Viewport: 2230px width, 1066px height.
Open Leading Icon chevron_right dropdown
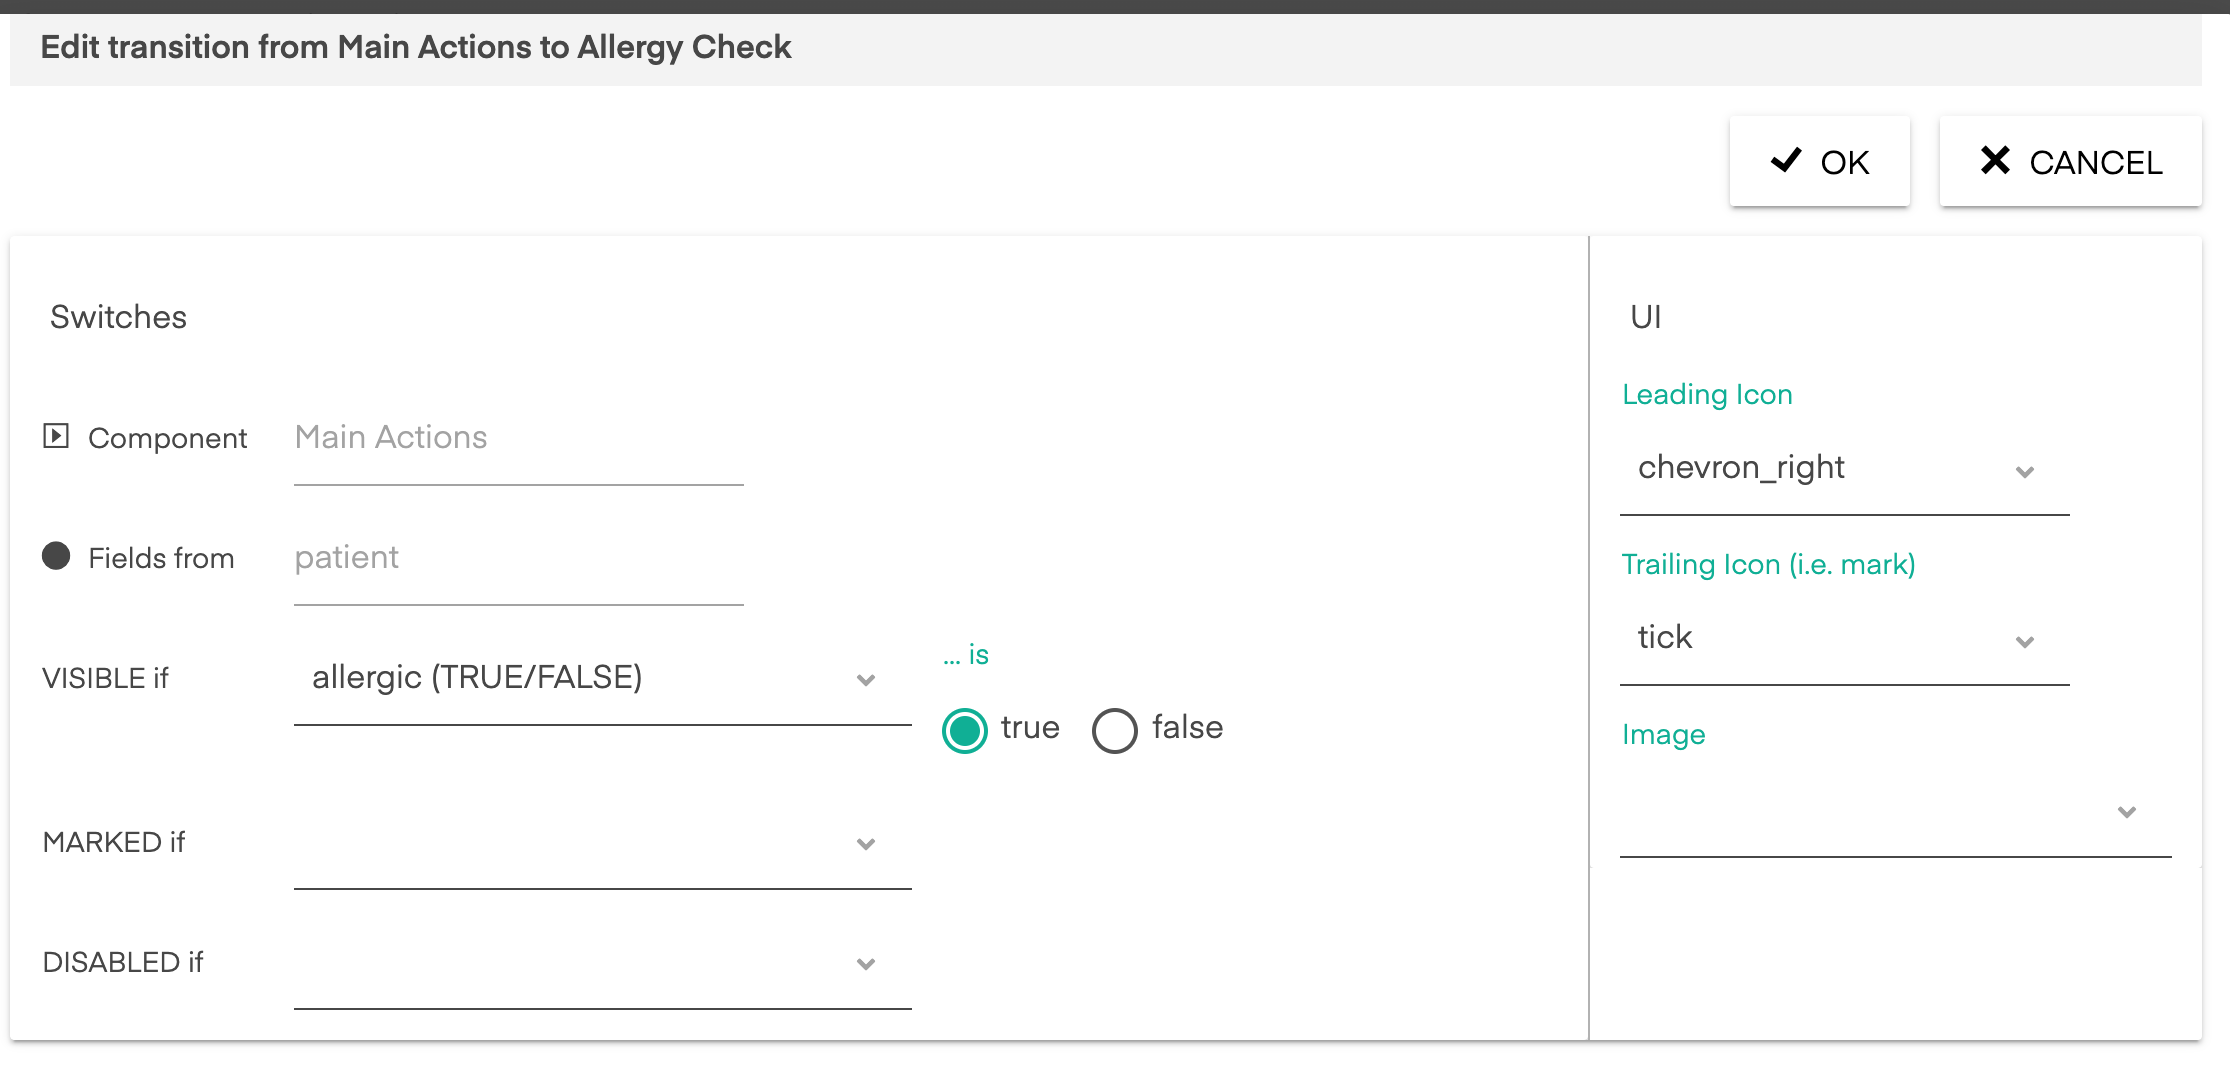click(1844, 469)
